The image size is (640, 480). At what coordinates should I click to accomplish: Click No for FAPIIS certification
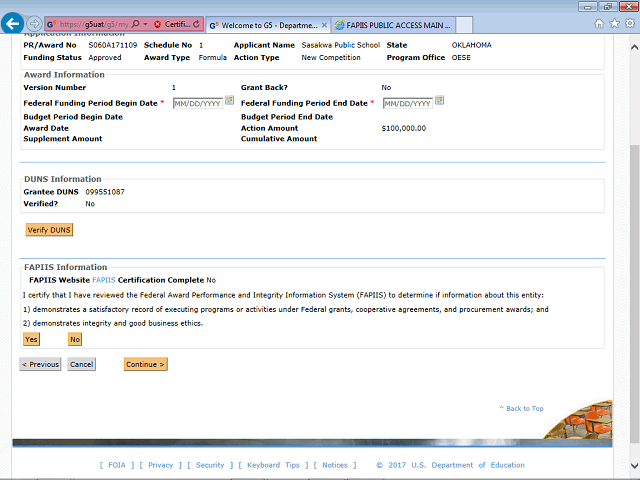[75, 339]
